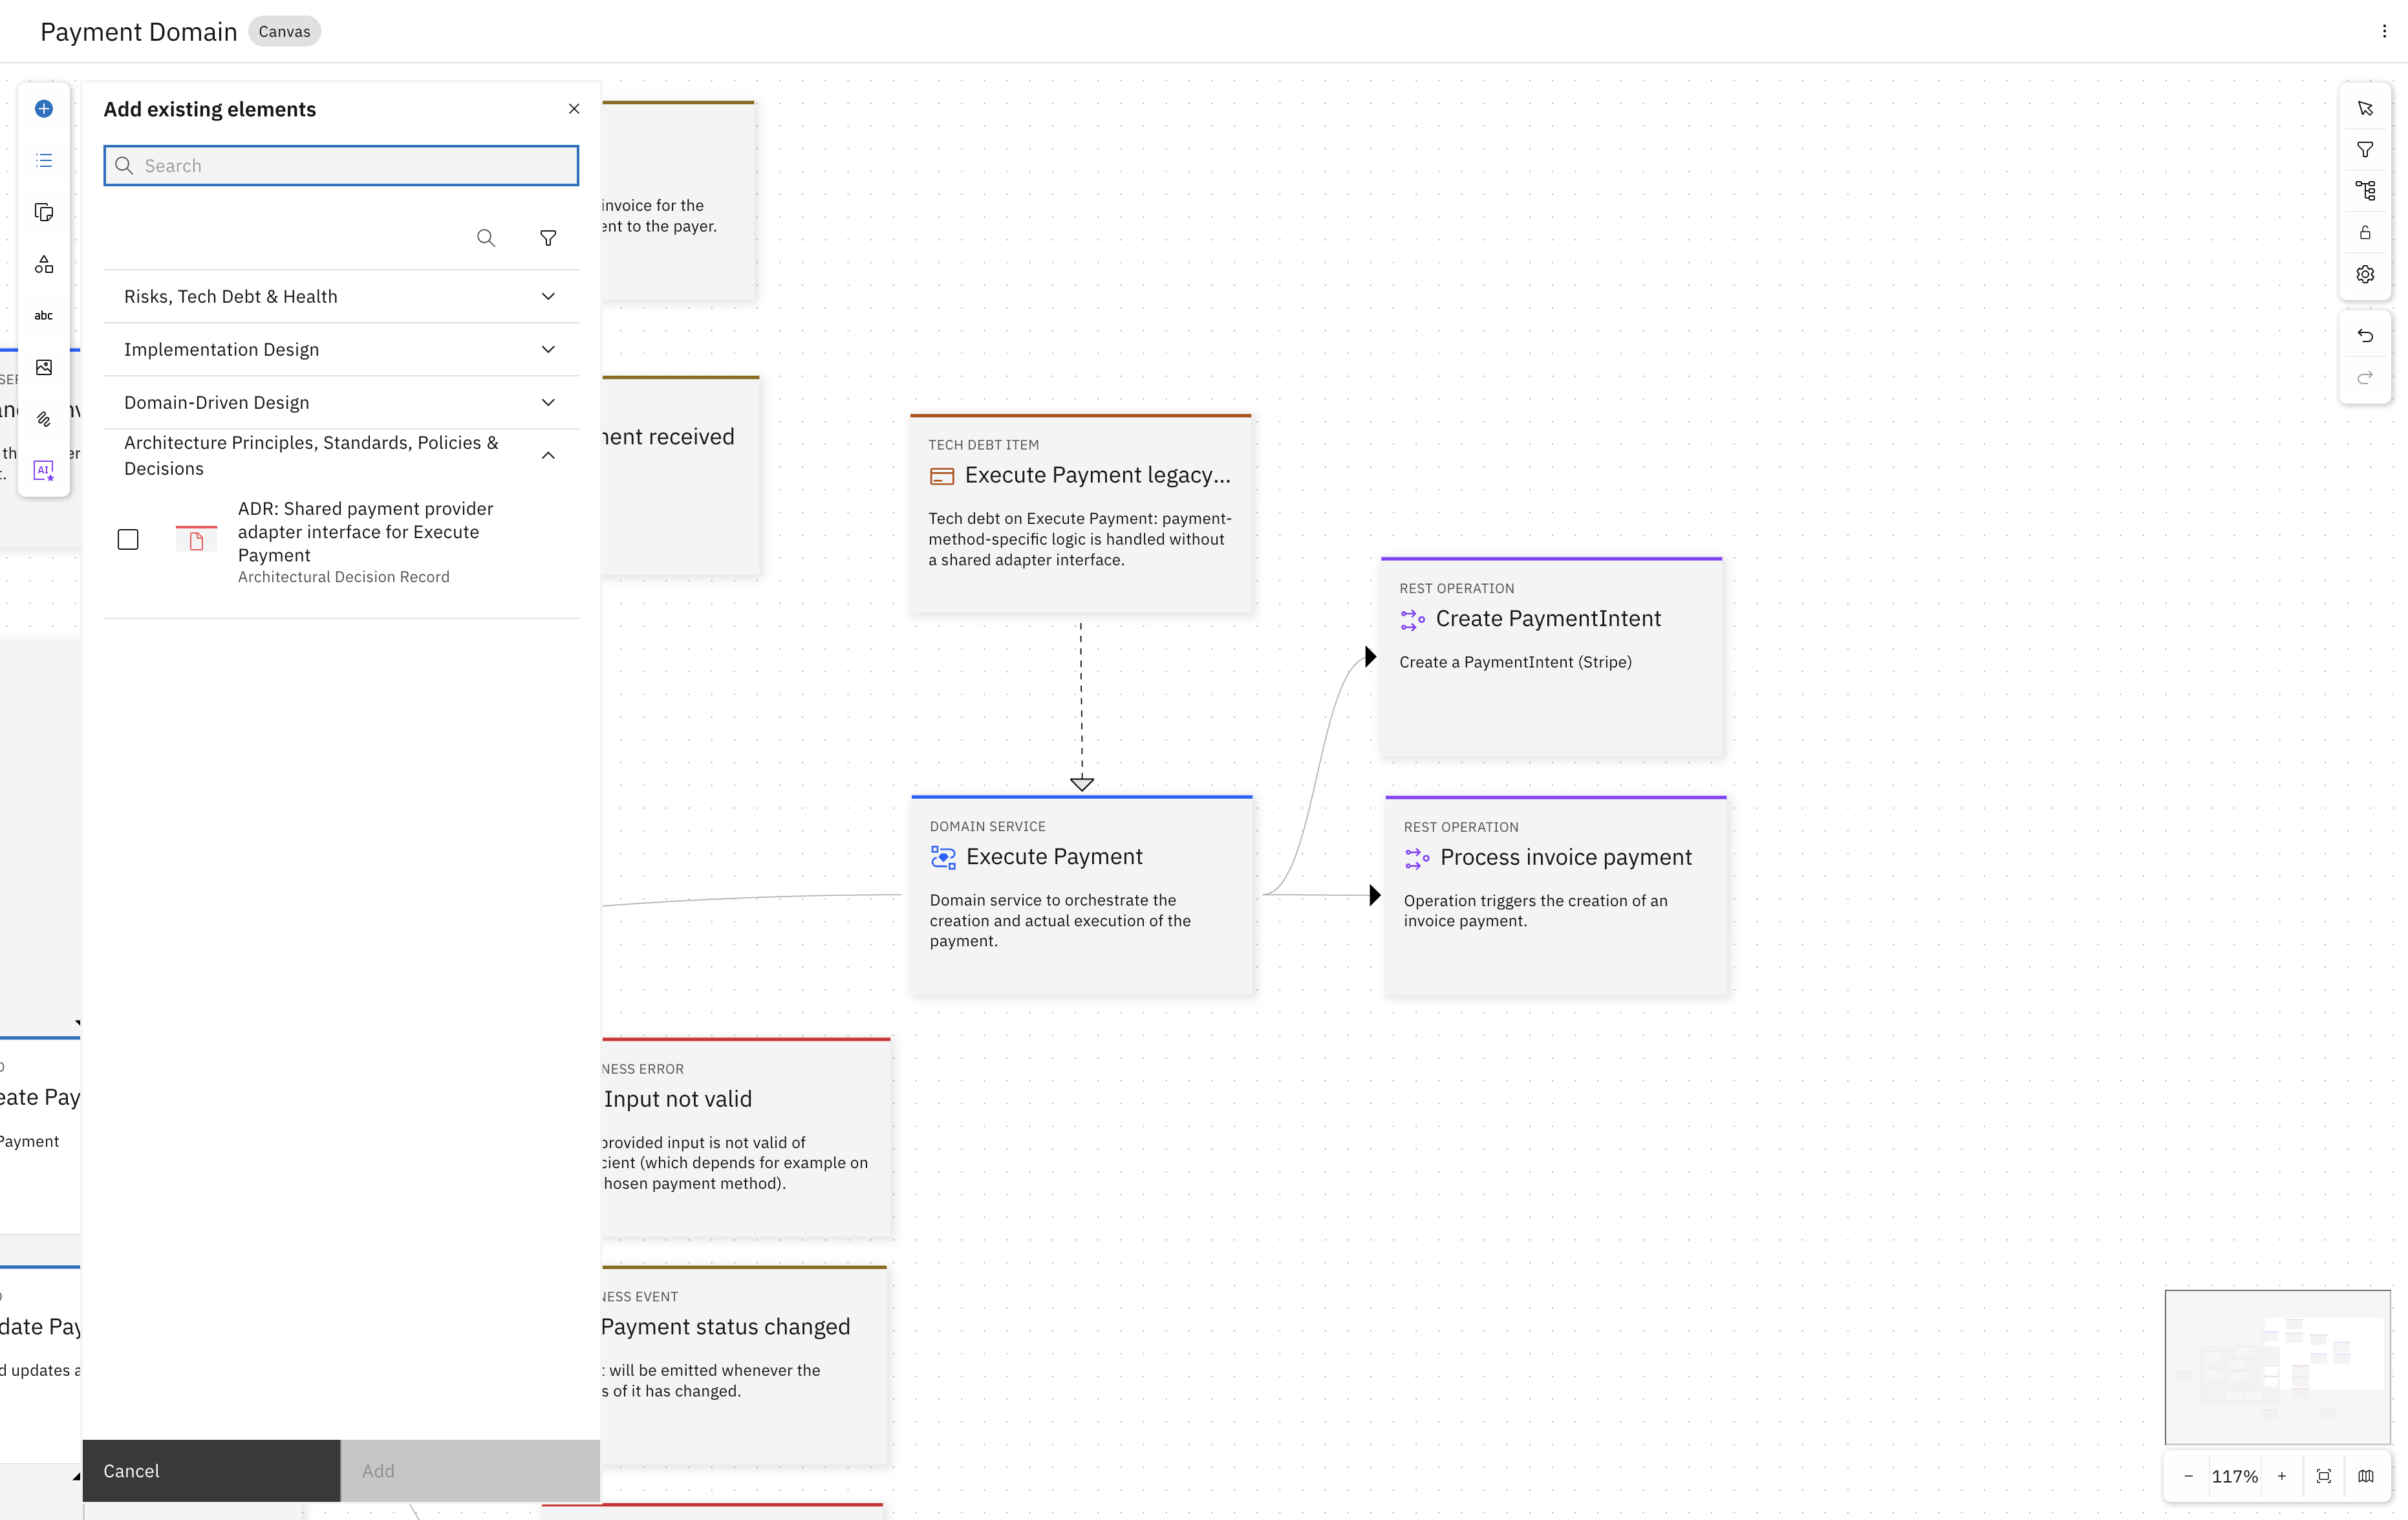Click the magnifier icon beside panel filter
The image size is (2408, 1520).
(486, 238)
